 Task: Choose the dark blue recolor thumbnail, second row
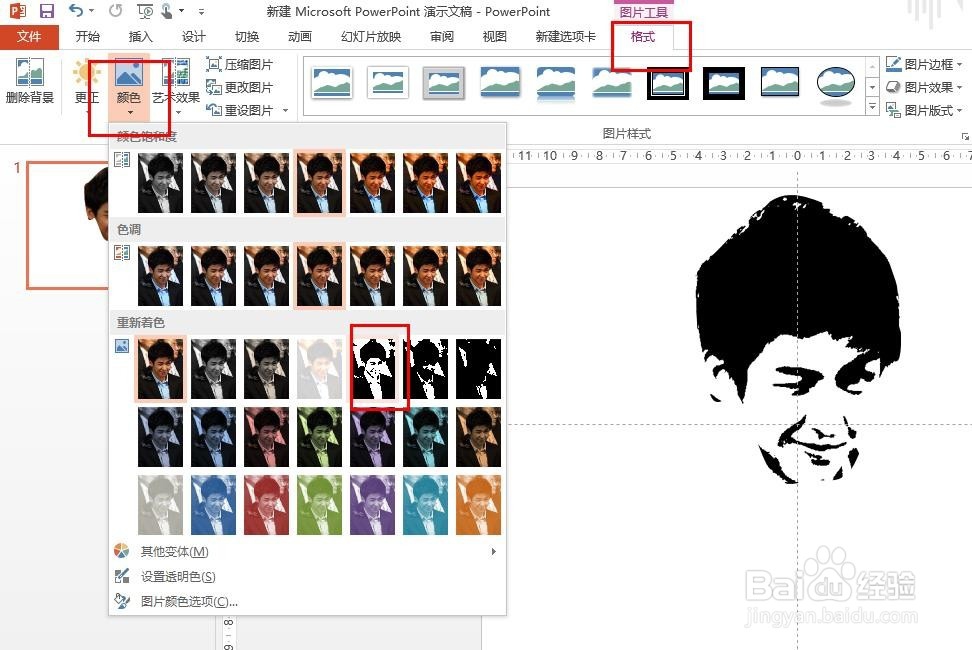213,437
